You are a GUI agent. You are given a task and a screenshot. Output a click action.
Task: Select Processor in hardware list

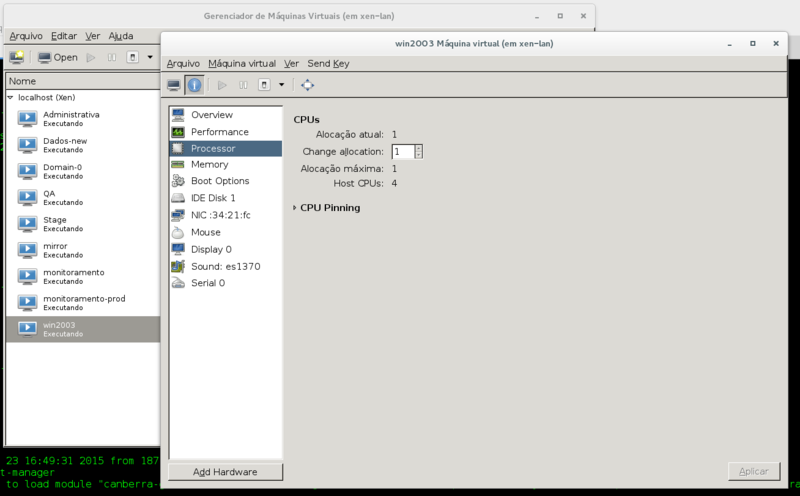[x=226, y=148]
